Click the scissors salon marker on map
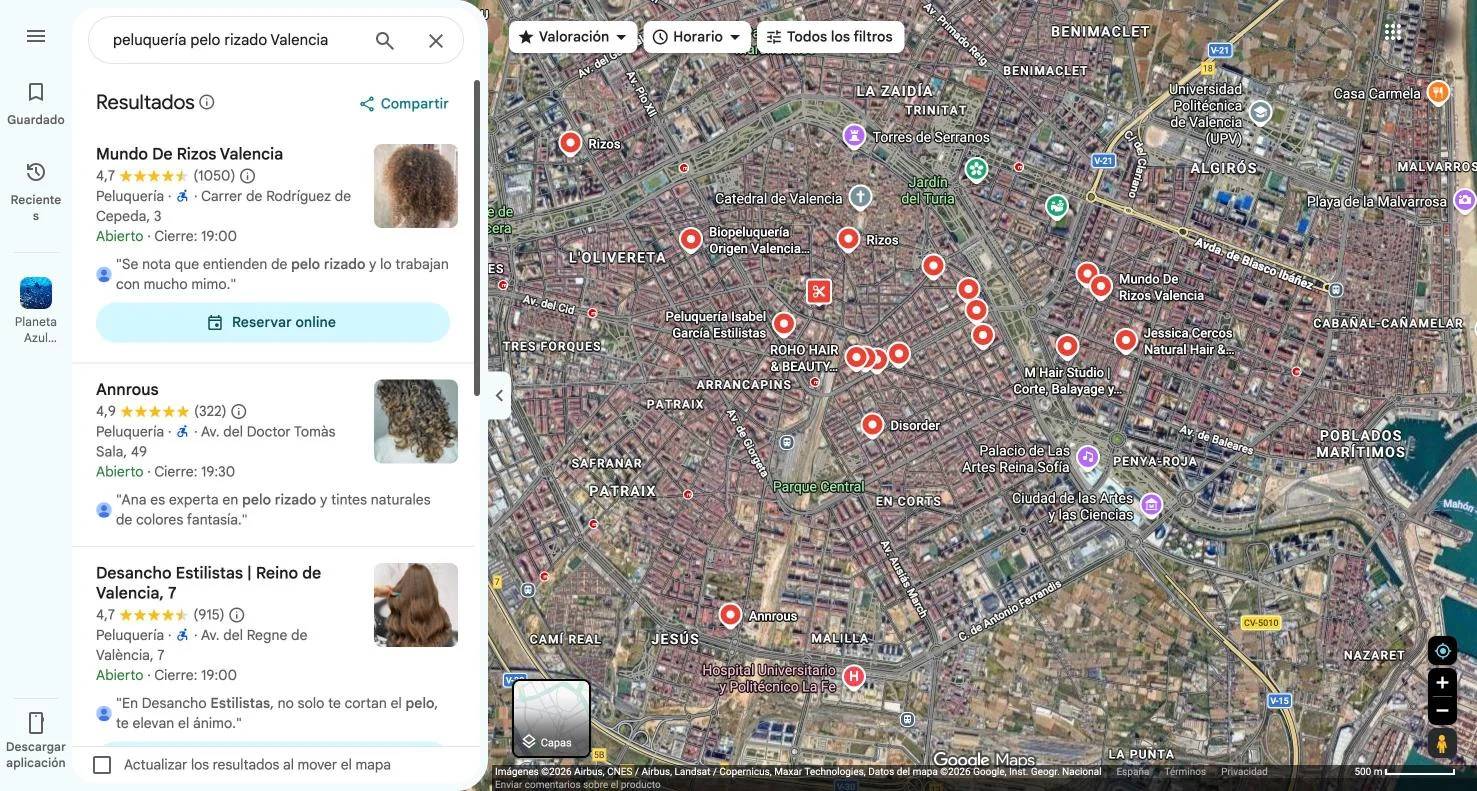This screenshot has height=791, width=1477. 819,292
